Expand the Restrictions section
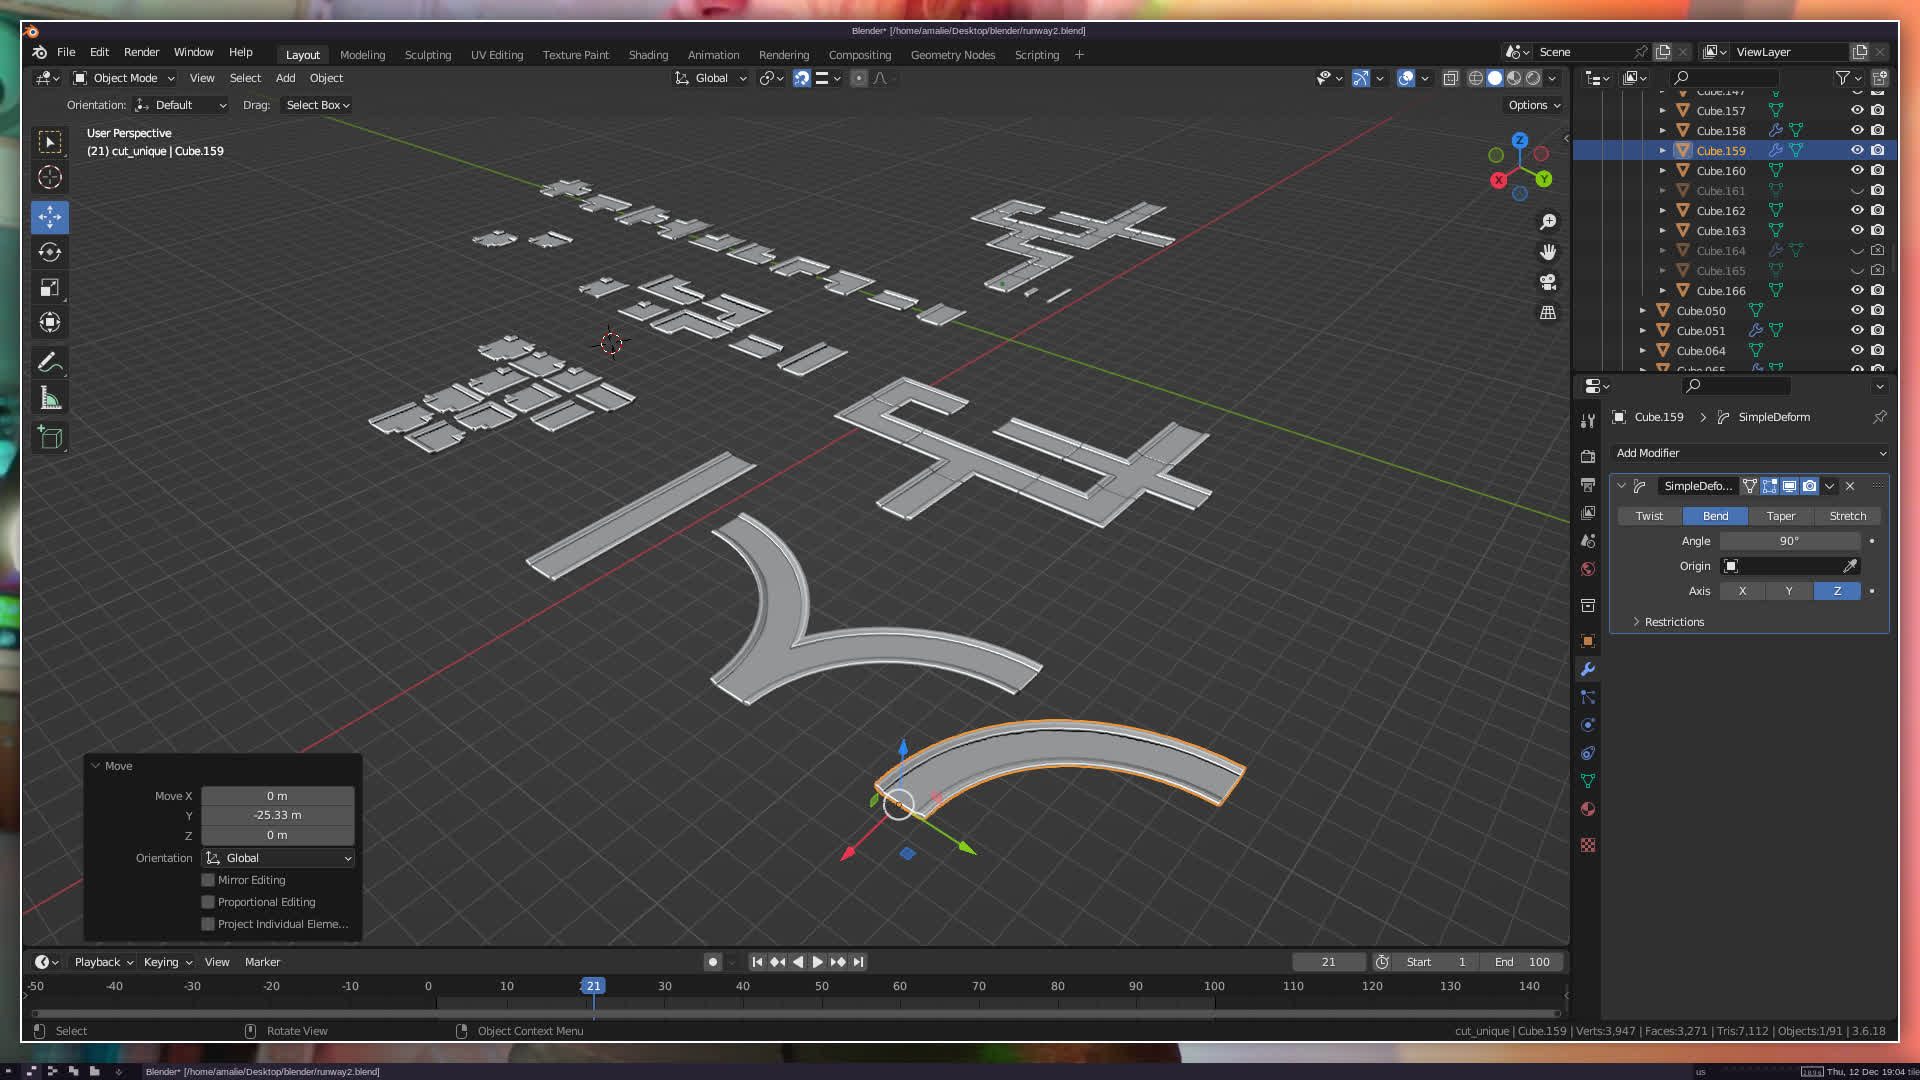1920x1080 pixels. click(1672, 622)
